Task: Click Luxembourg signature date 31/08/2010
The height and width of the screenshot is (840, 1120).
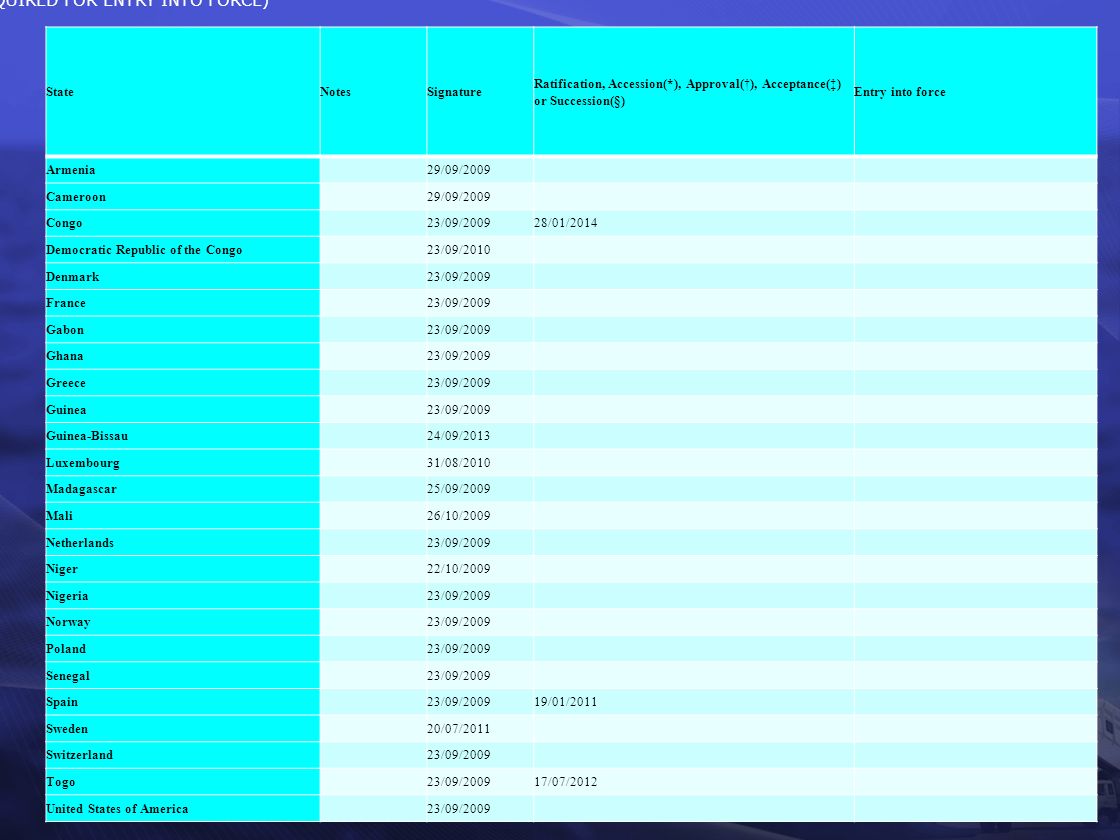Action: tap(459, 463)
